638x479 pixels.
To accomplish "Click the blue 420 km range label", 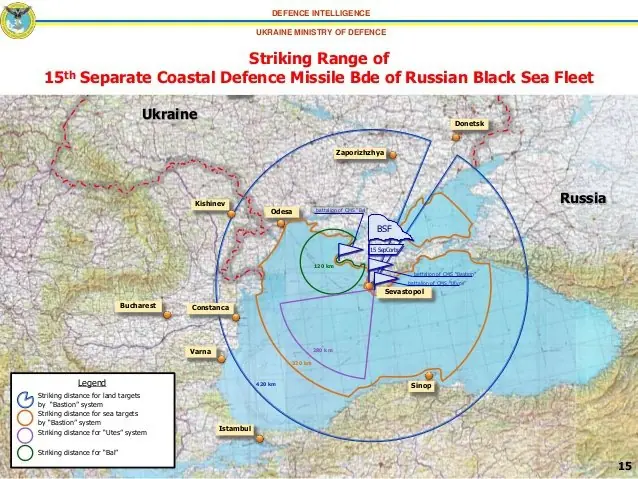I will coord(266,384).
